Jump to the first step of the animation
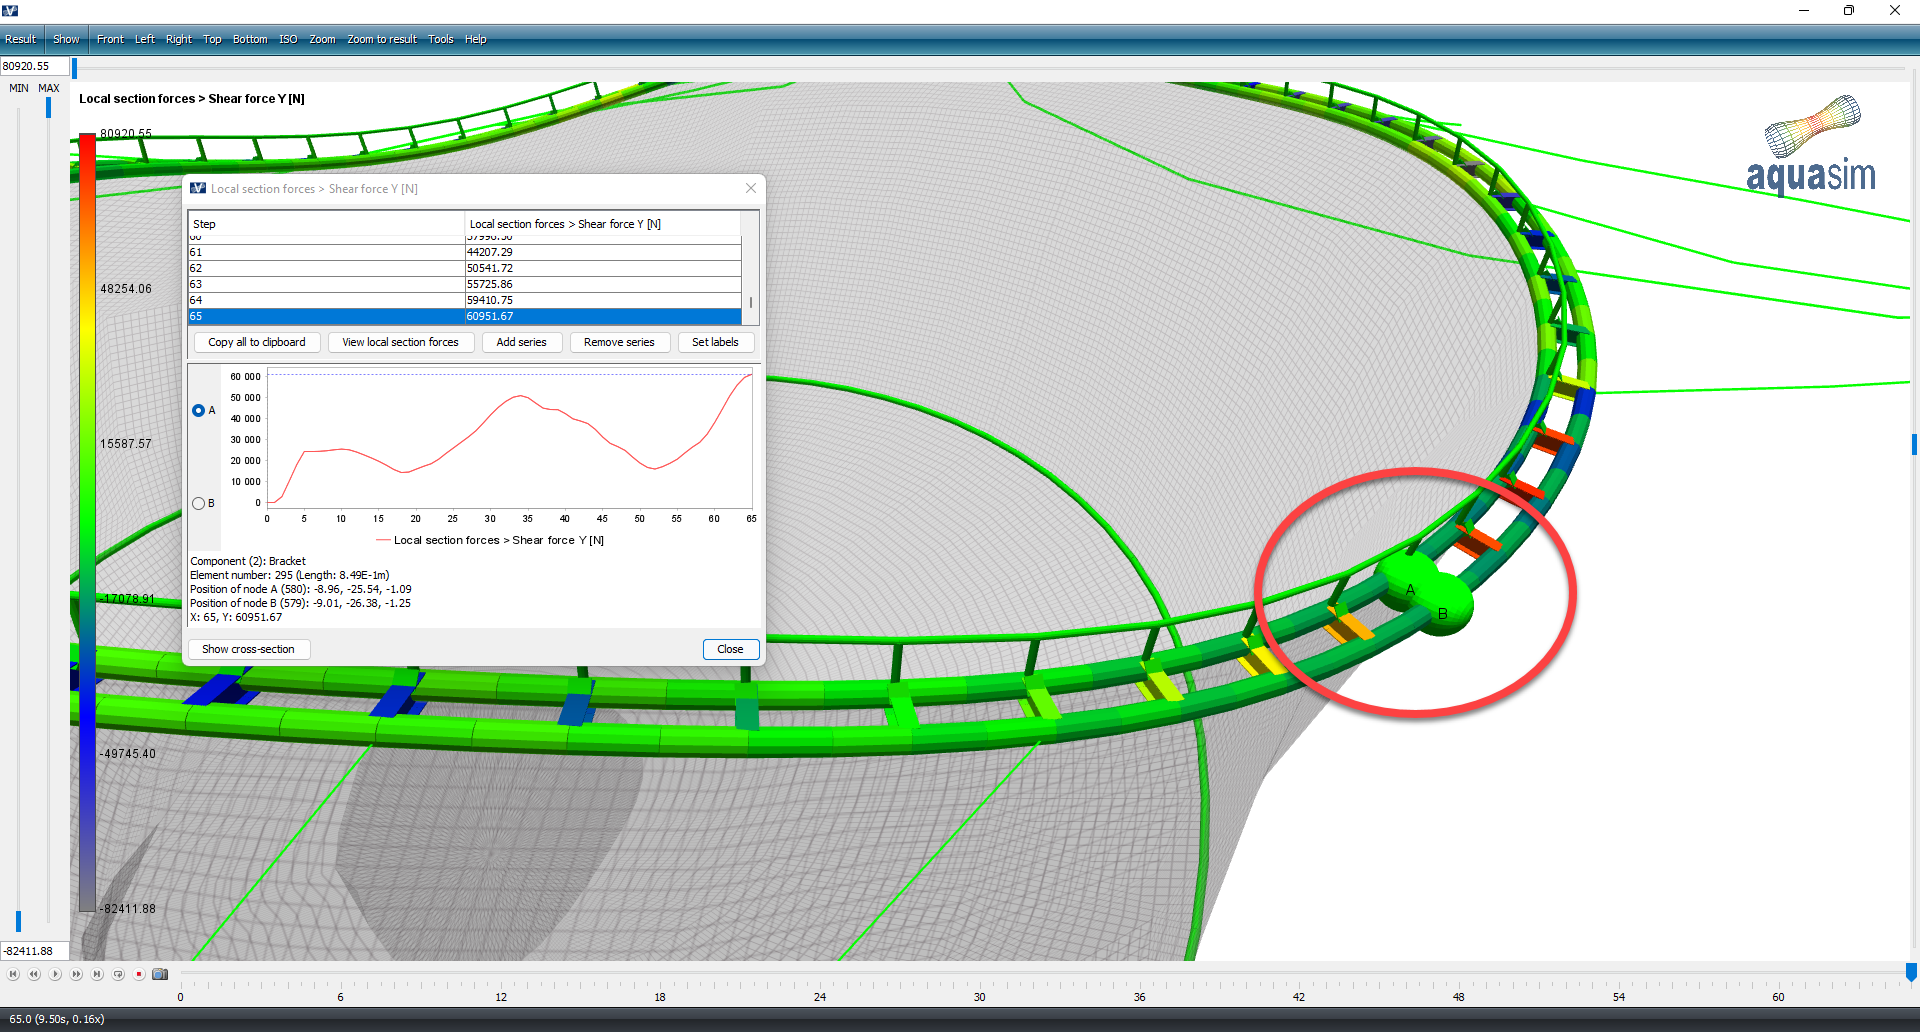 tap(13, 974)
